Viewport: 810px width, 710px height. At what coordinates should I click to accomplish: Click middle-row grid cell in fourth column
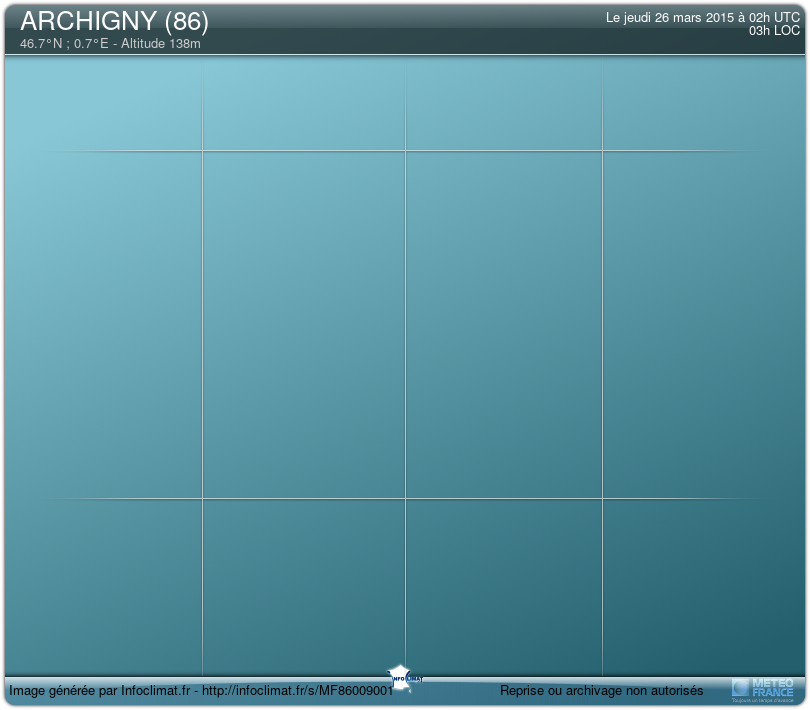pyautogui.click(x=703, y=325)
